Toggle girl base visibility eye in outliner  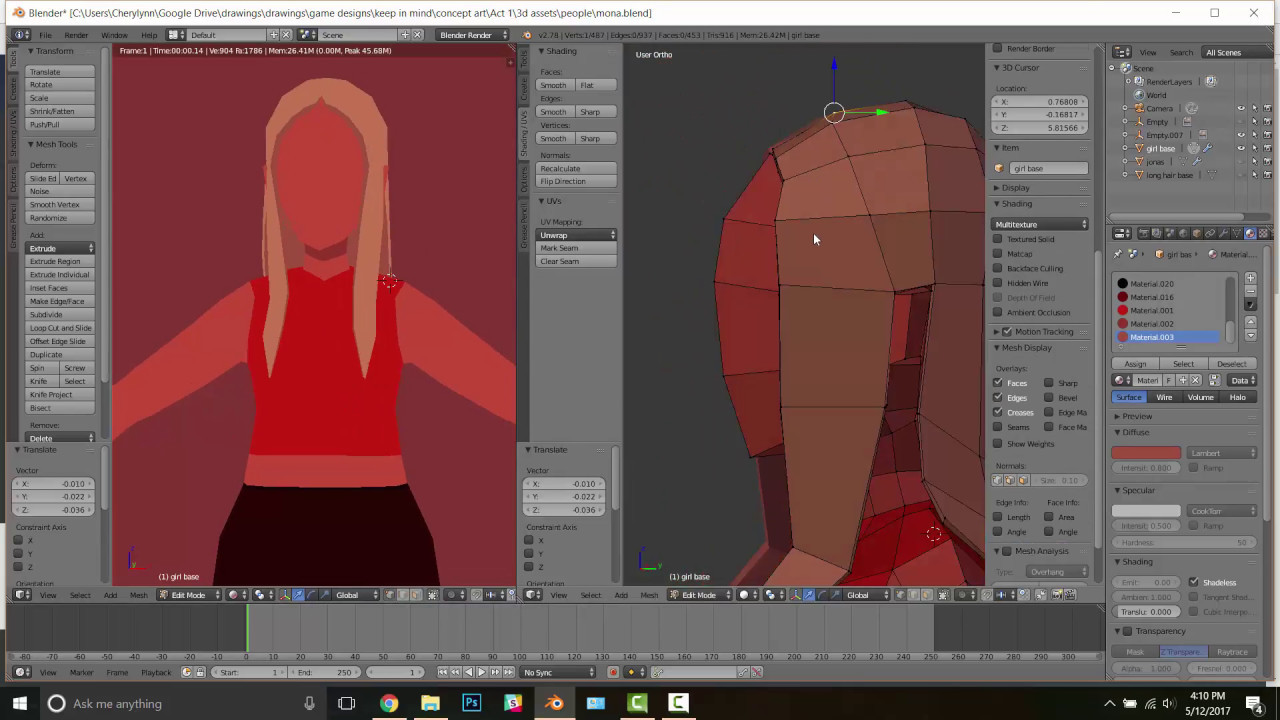[x=1241, y=148]
